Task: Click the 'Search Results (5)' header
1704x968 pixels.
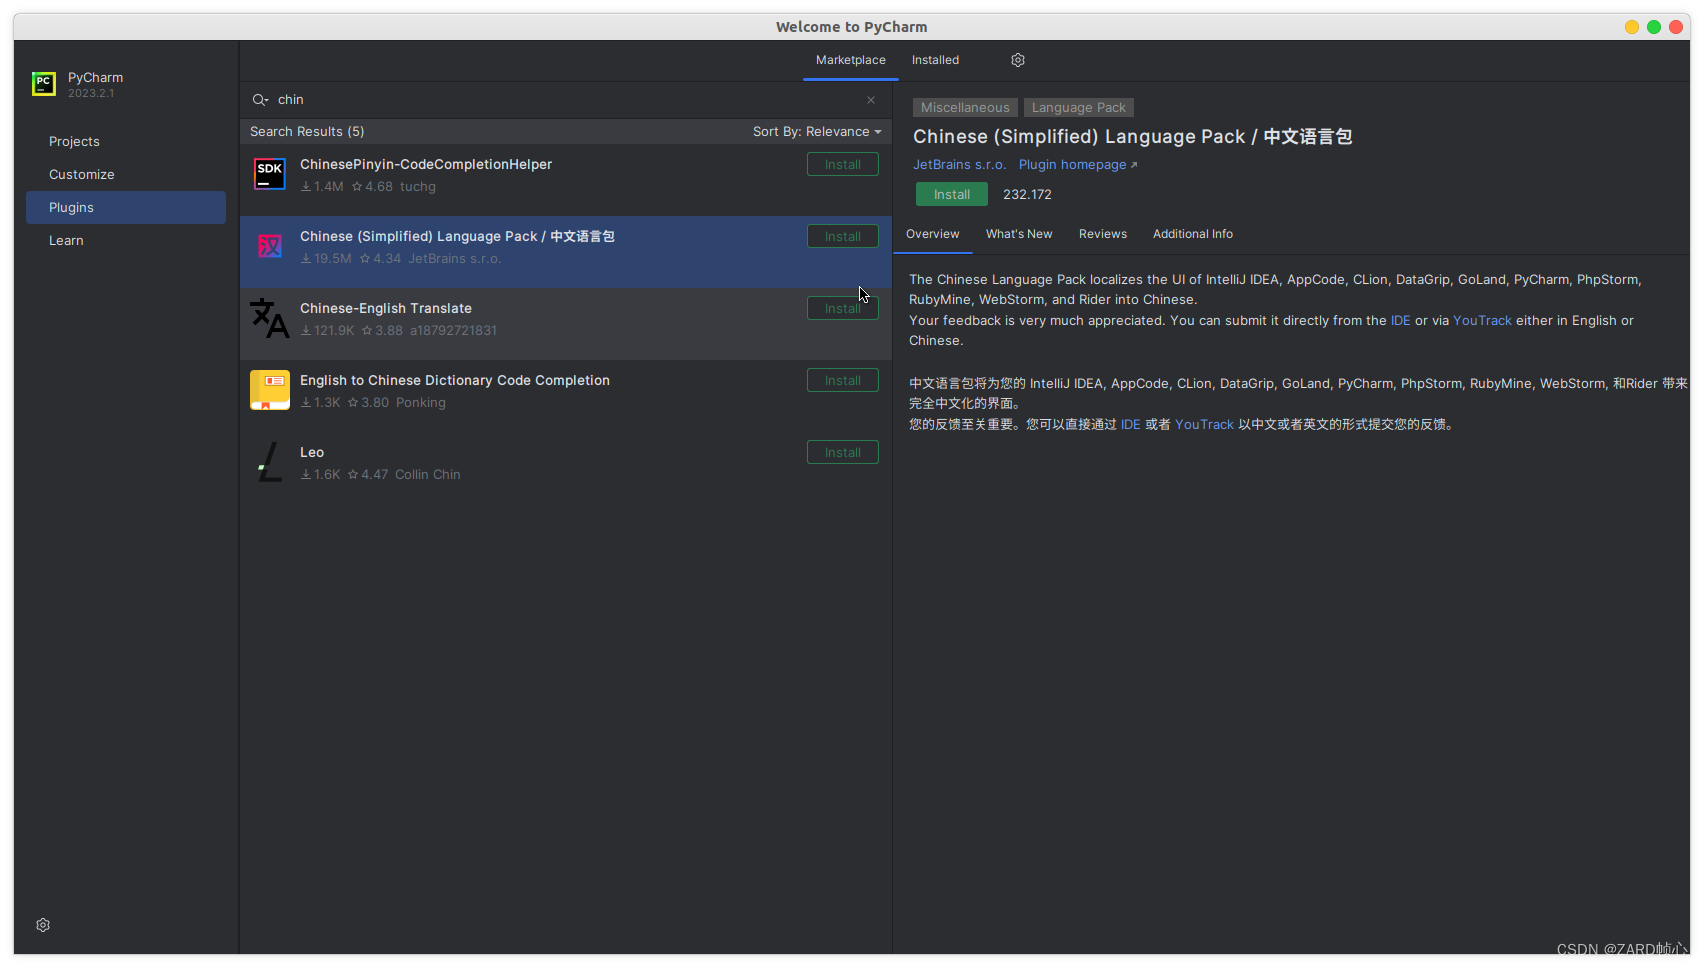Action: coord(307,132)
